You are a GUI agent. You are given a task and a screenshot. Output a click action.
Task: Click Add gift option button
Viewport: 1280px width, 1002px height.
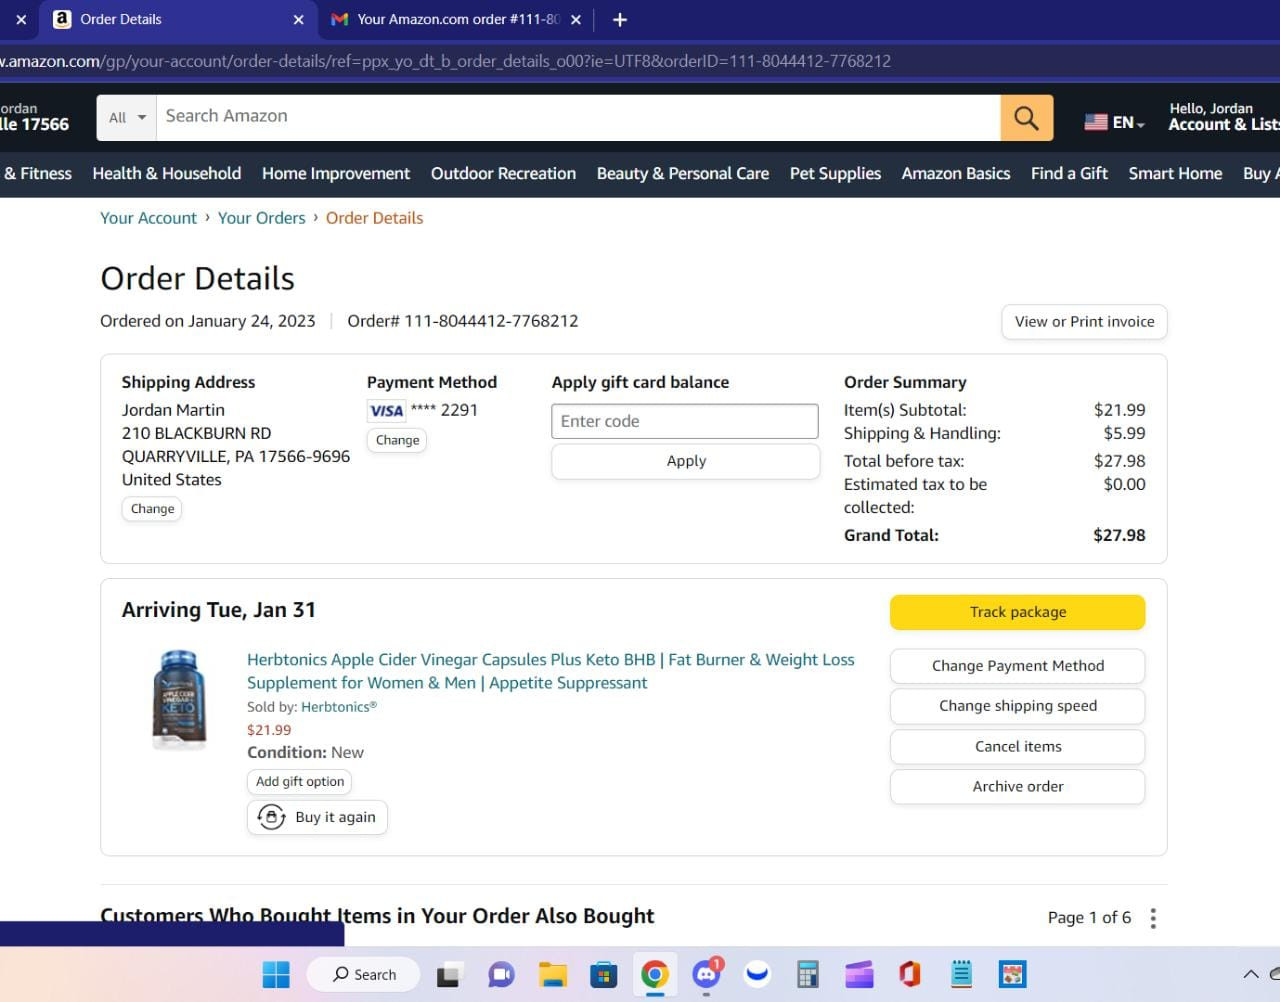(x=299, y=782)
